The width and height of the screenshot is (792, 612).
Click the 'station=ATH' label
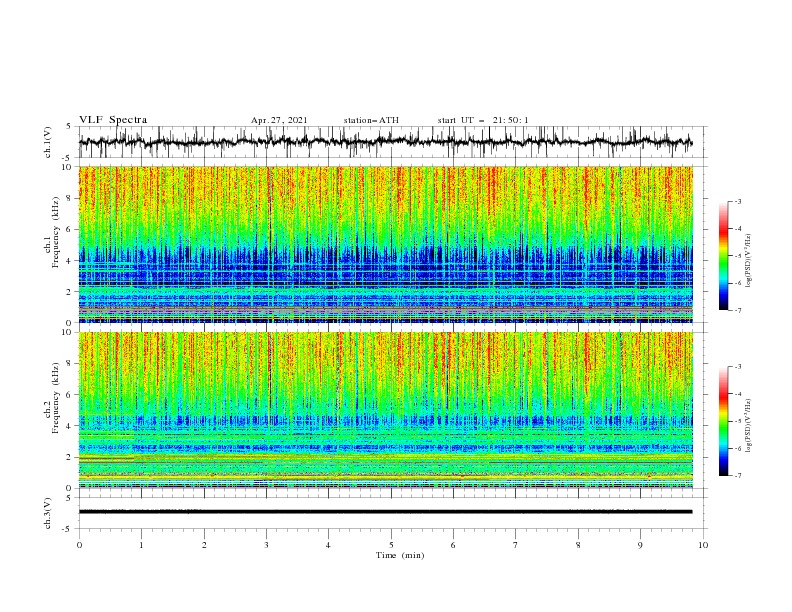click(371, 120)
